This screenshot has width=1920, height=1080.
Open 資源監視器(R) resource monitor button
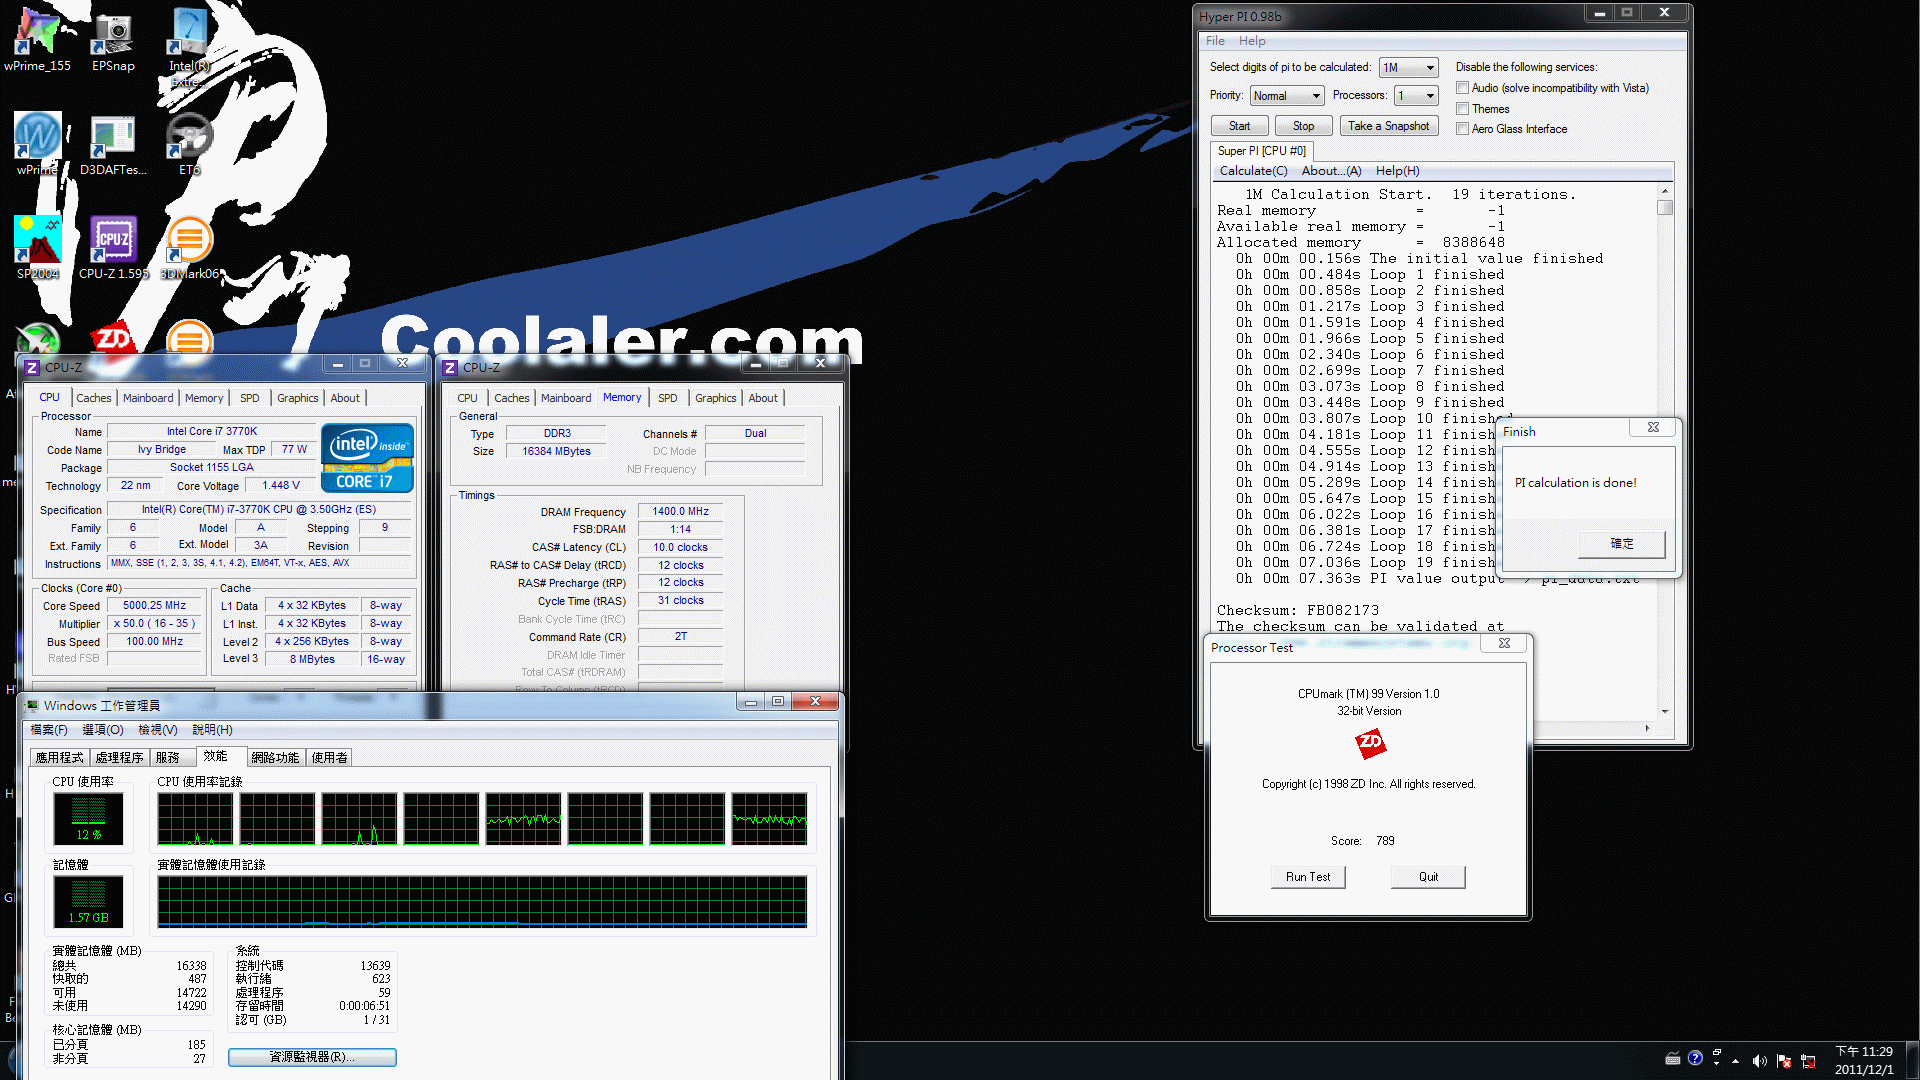[312, 1057]
